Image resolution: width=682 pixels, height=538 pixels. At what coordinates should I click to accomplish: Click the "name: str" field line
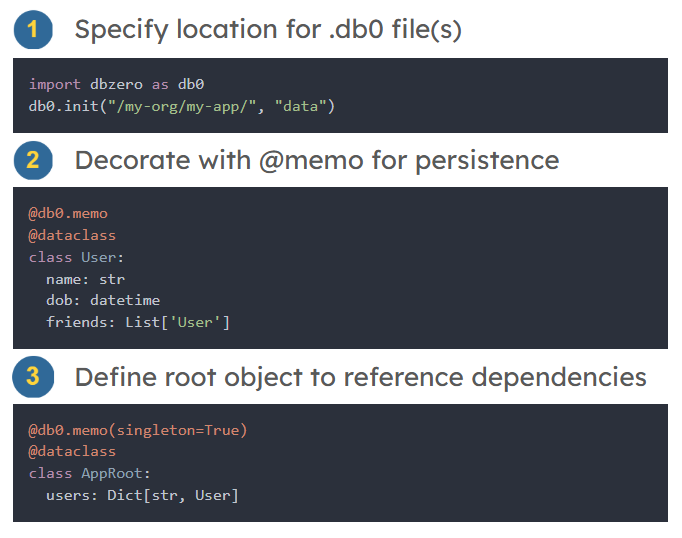coord(86,279)
